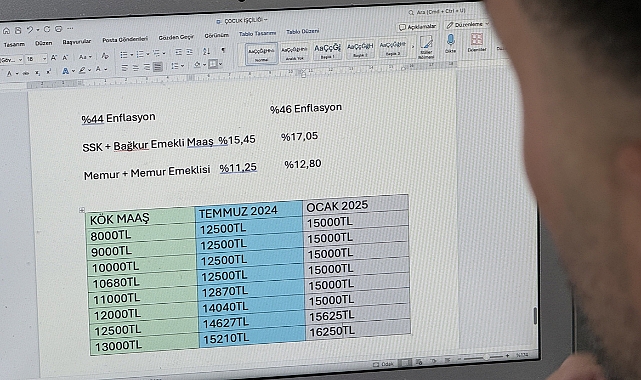Click the Undo arrow icon
Screen dimensions: 641x380
pyautogui.click(x=30, y=30)
